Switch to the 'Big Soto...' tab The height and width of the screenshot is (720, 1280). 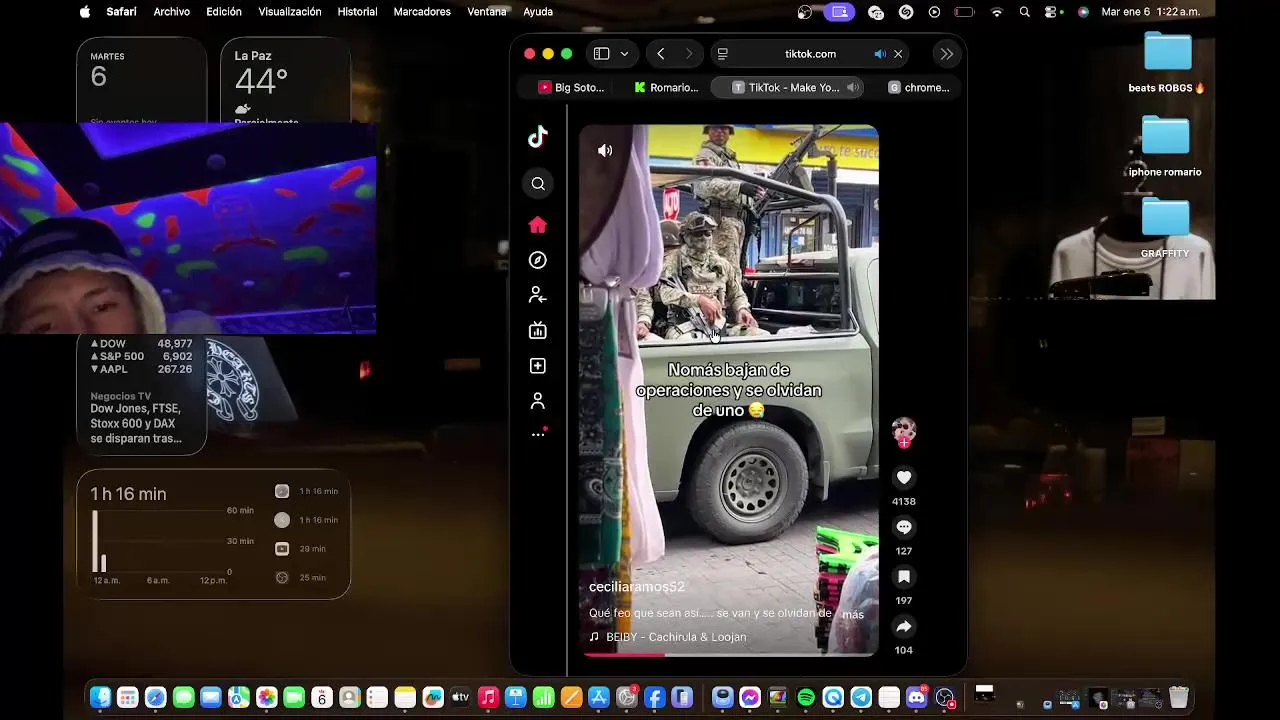click(571, 87)
